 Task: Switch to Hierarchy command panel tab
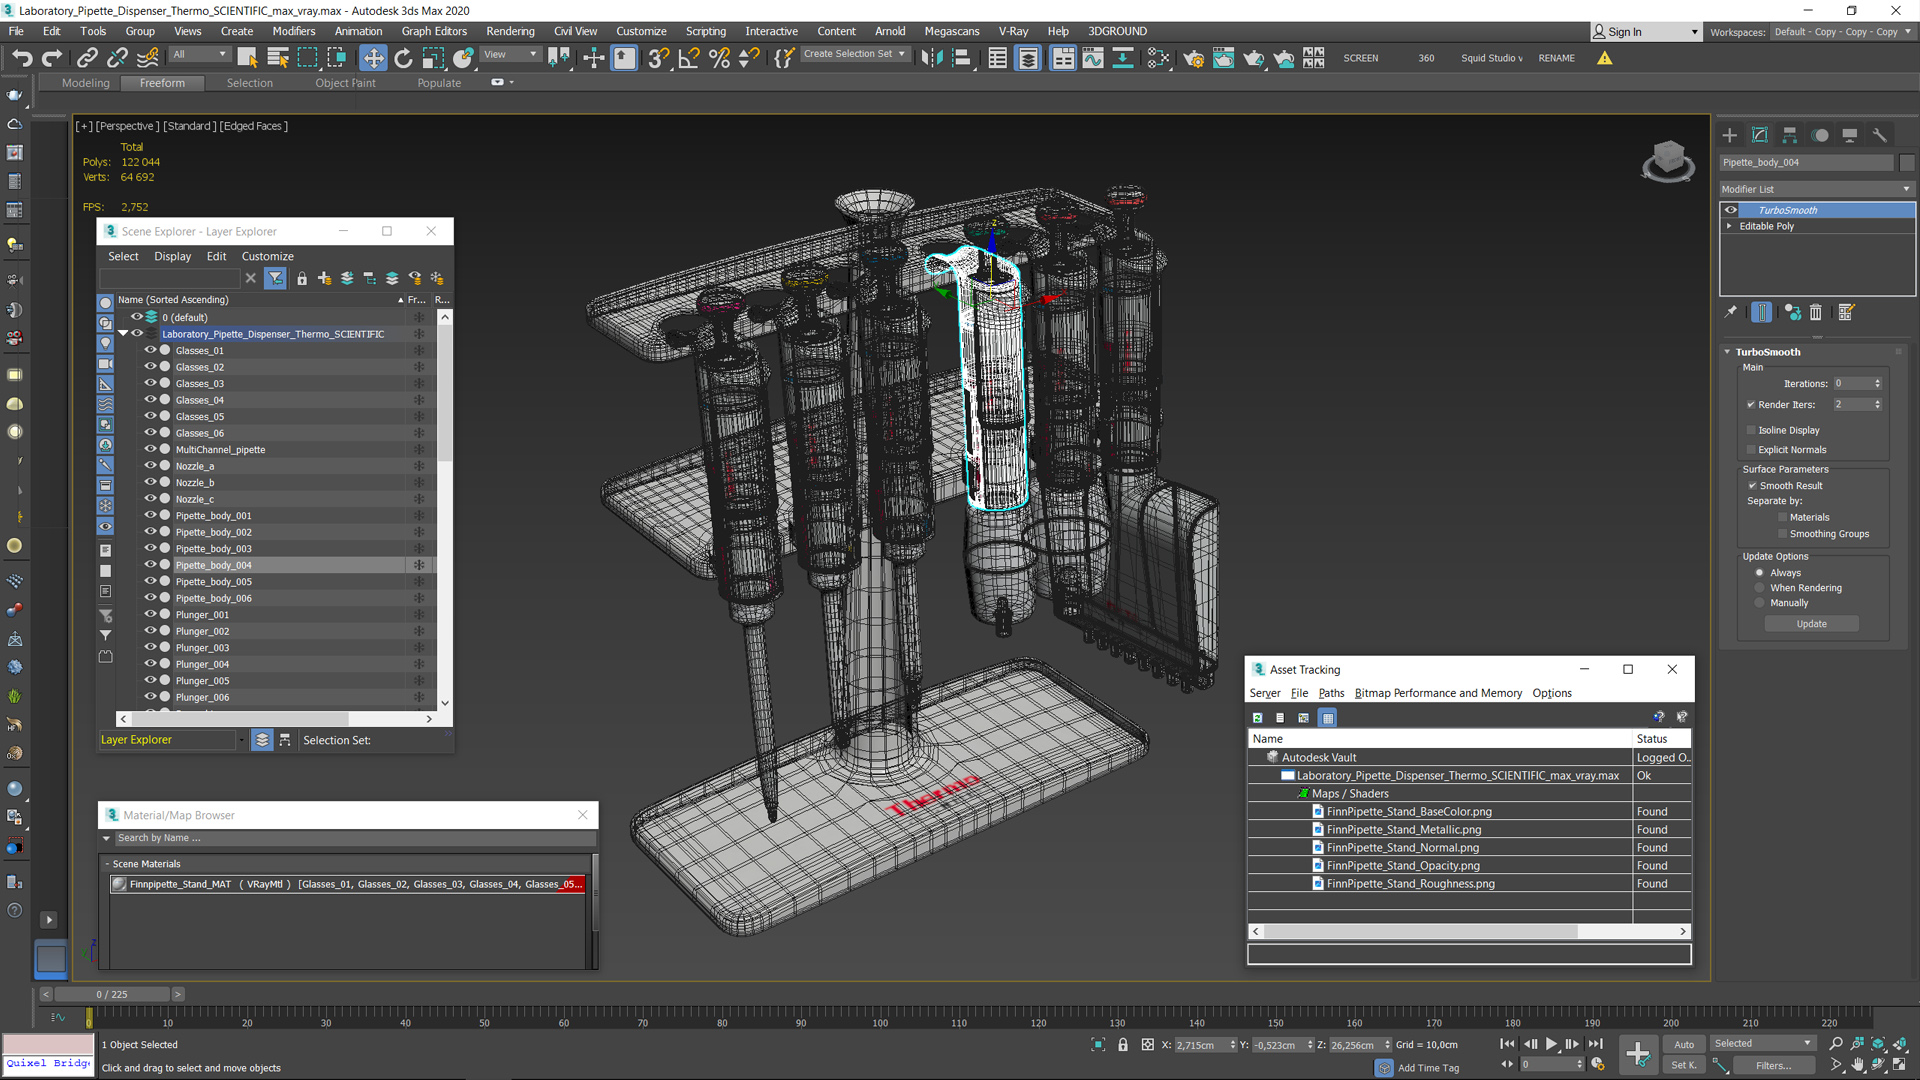click(1790, 135)
